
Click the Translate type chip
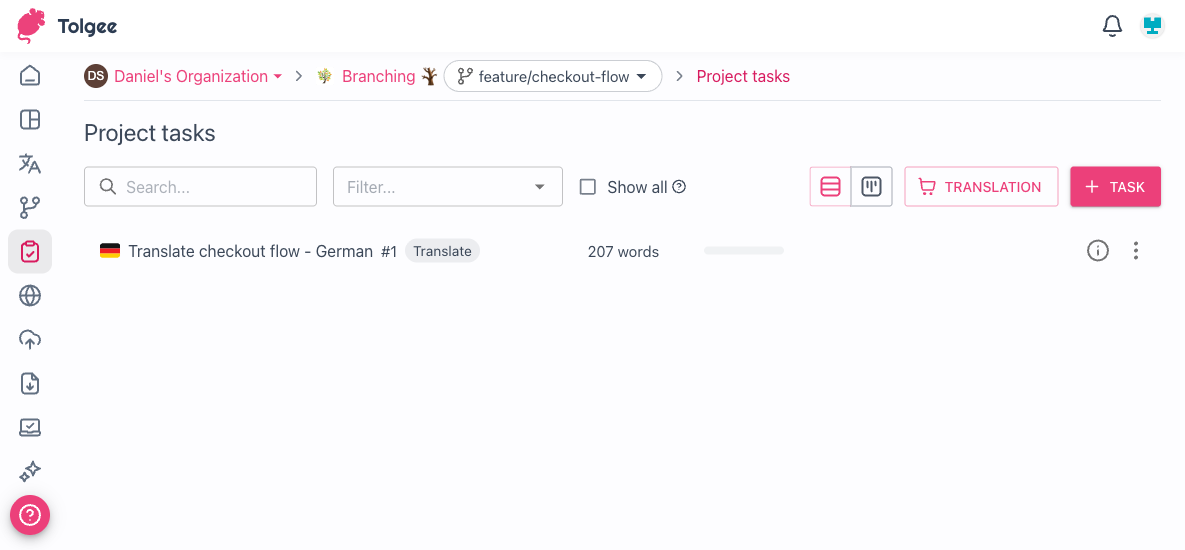pos(442,251)
